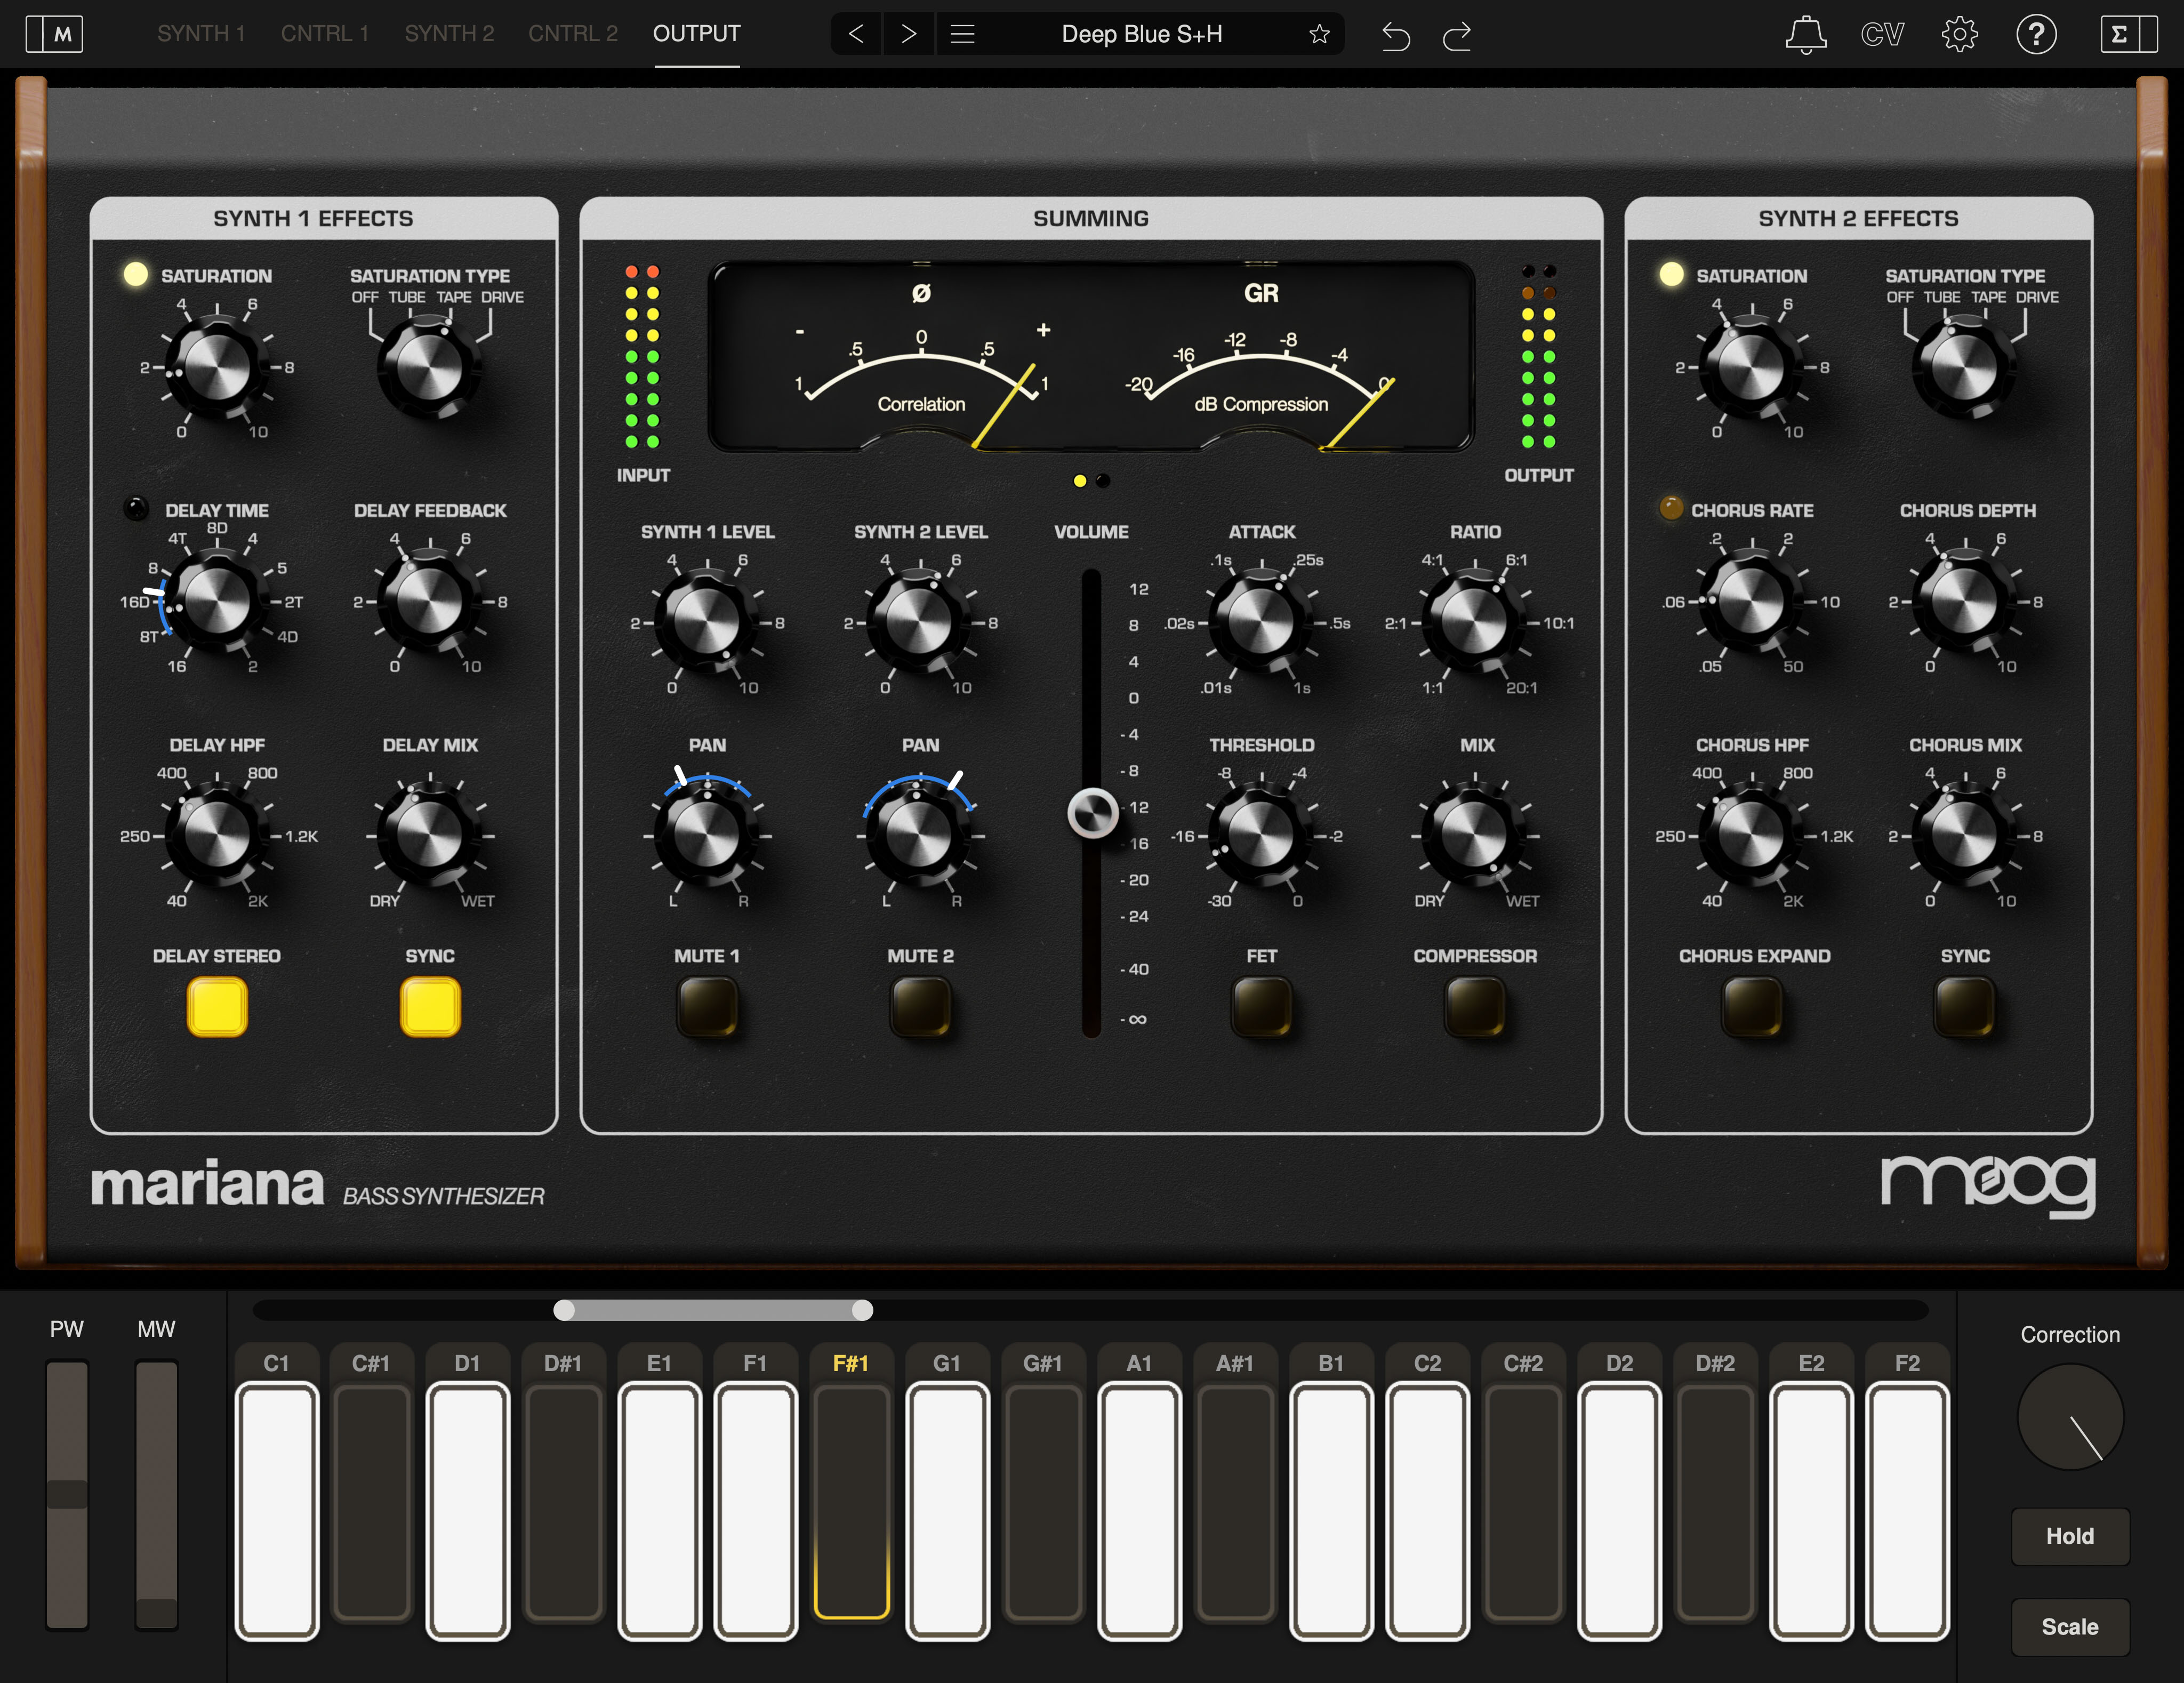This screenshot has width=2184, height=1683.
Task: Open the settings gear
Action: click(x=1960, y=33)
